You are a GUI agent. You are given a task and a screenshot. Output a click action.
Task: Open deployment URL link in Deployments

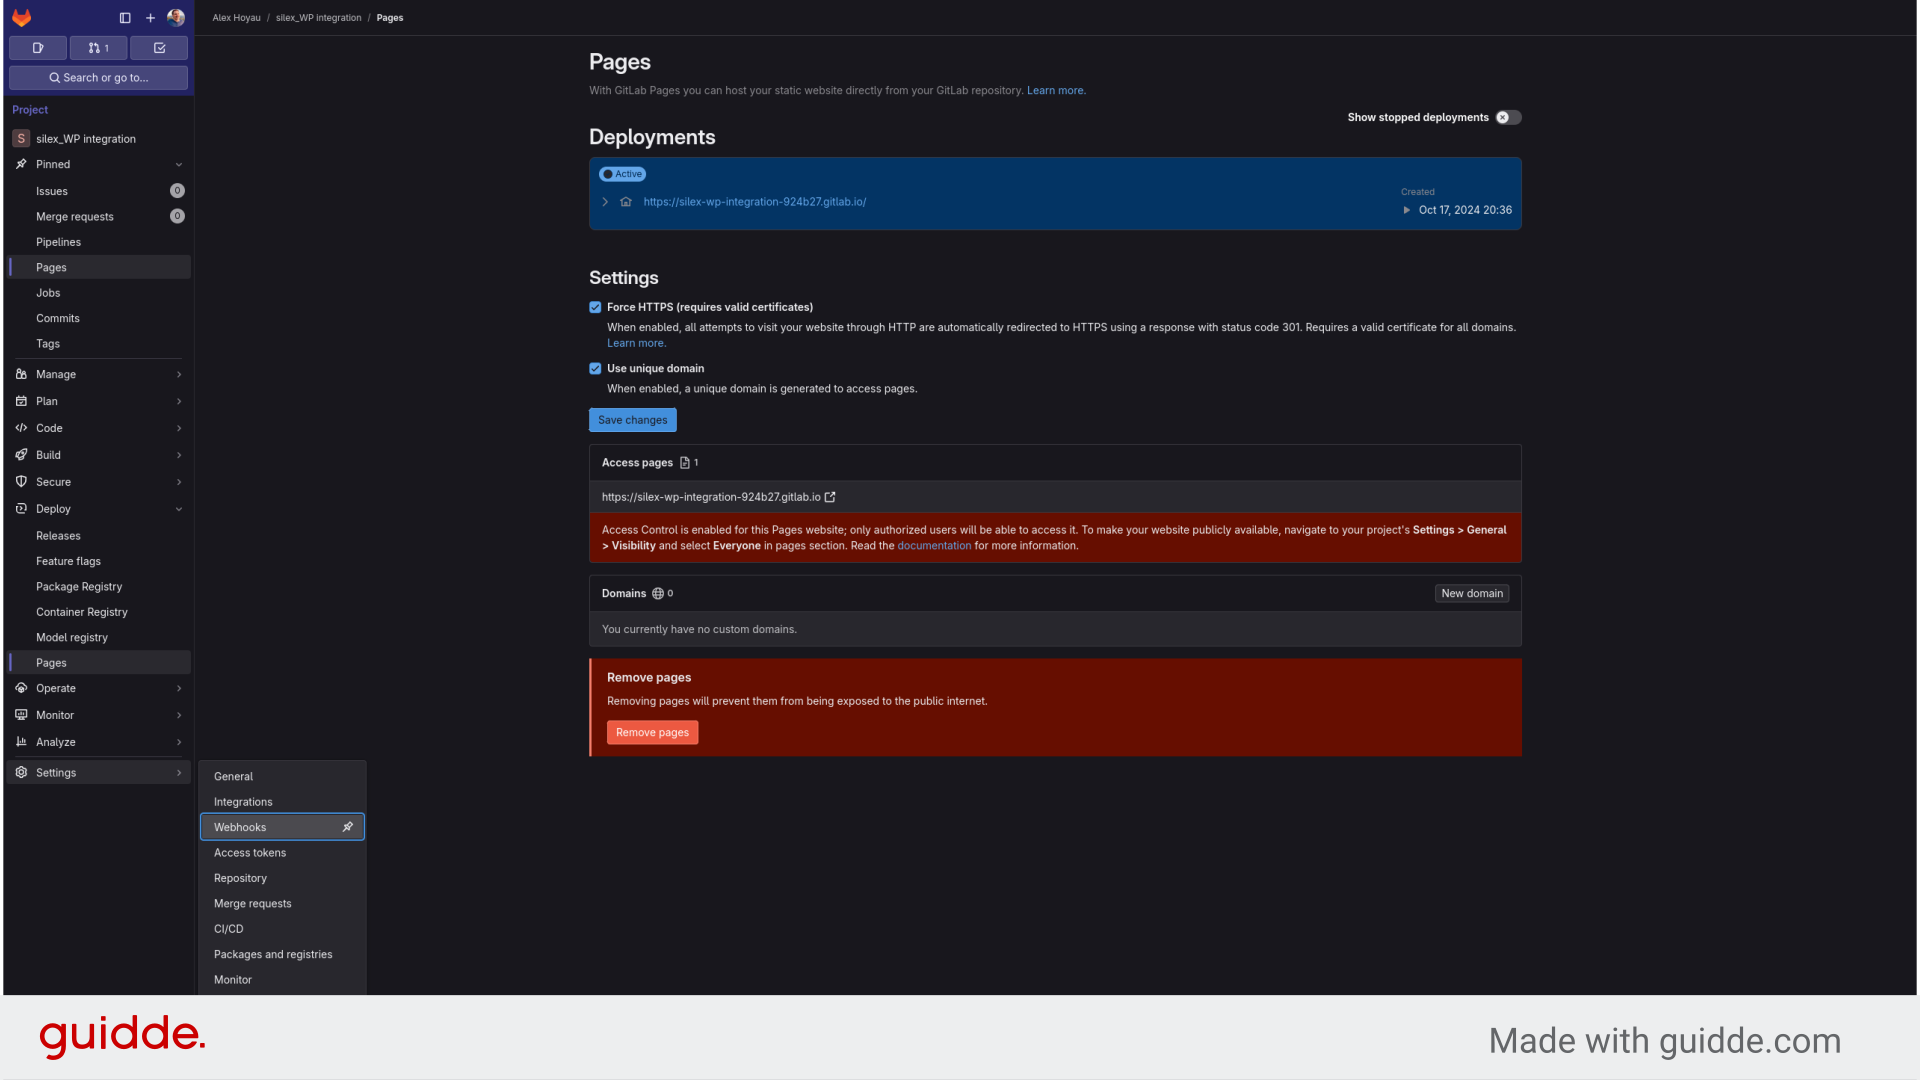click(755, 202)
